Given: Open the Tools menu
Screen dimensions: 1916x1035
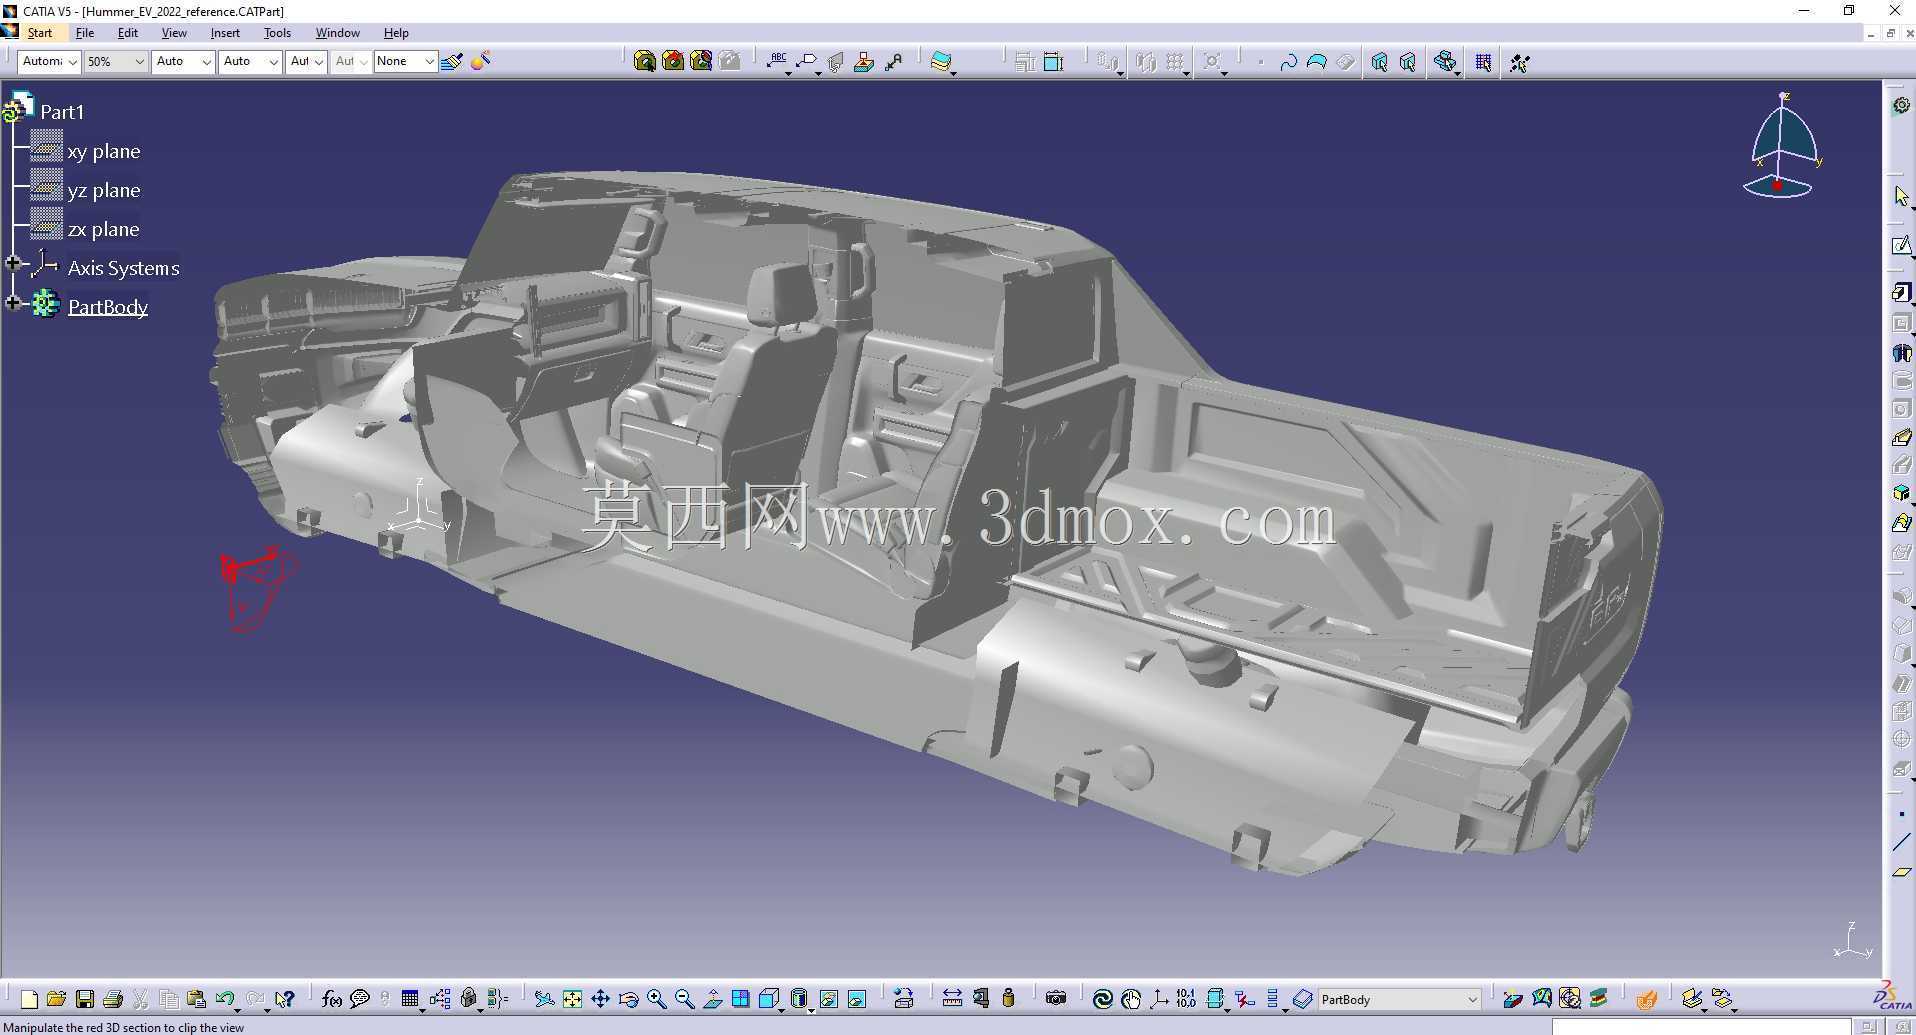Looking at the screenshot, I should click(277, 33).
